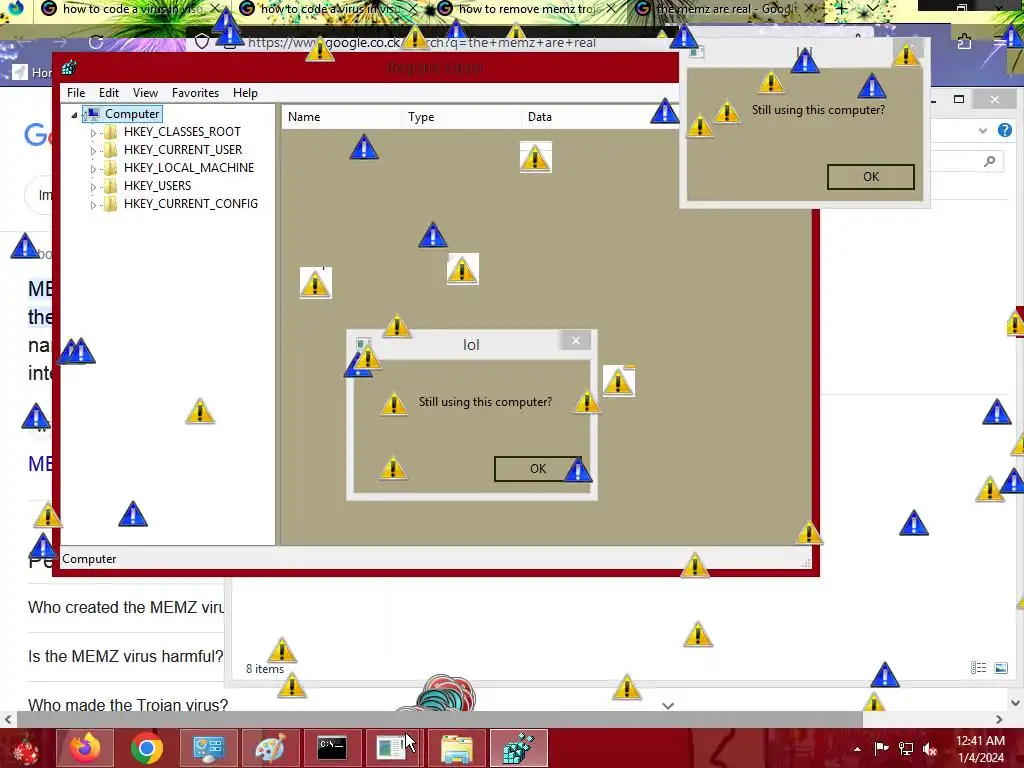This screenshot has height=768, width=1024.
Task: Click the Data column header
Action: [600, 117]
